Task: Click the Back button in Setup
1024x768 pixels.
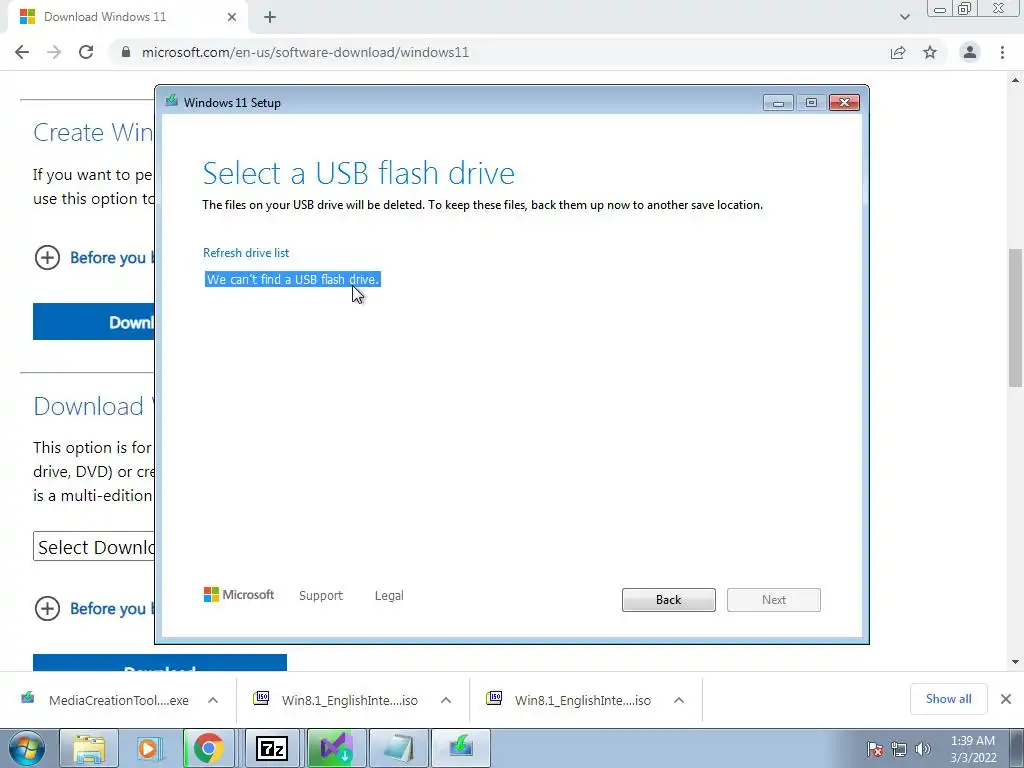Action: click(668, 600)
